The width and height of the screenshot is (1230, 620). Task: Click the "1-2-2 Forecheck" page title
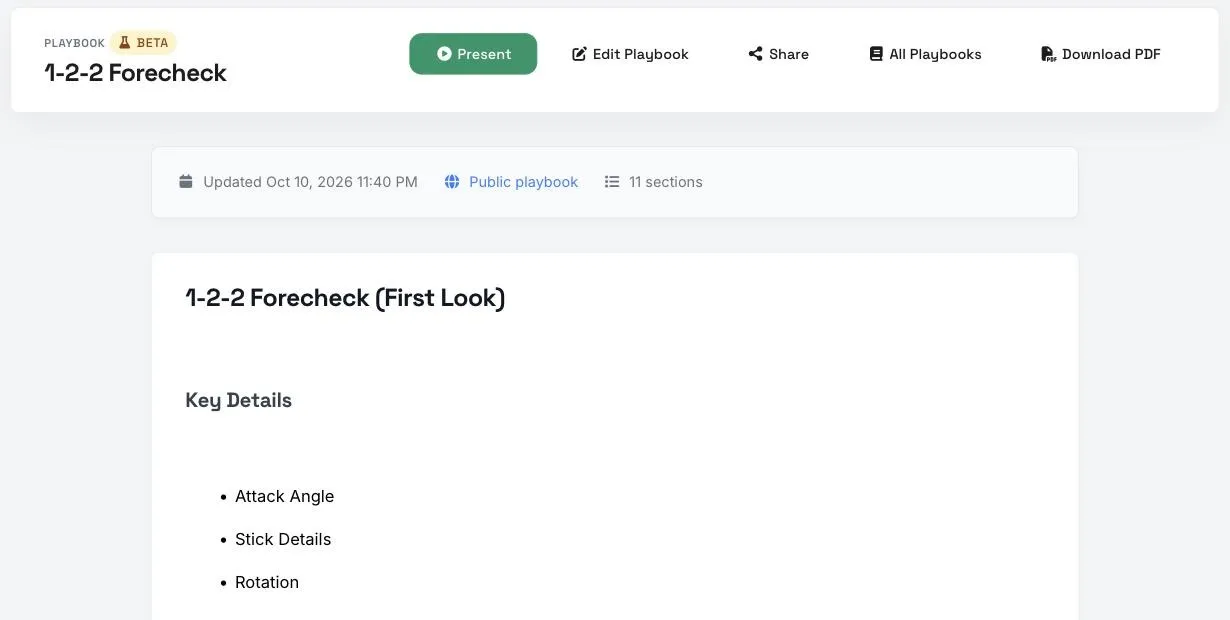[135, 73]
